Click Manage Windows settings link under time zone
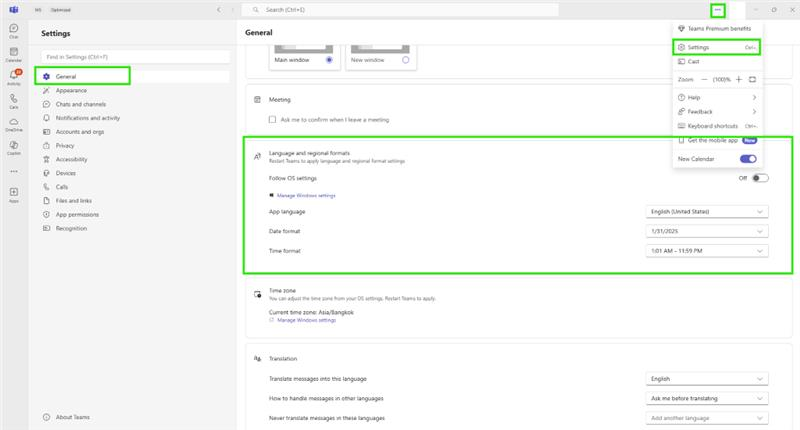The height and width of the screenshot is (430, 800). 306,320
